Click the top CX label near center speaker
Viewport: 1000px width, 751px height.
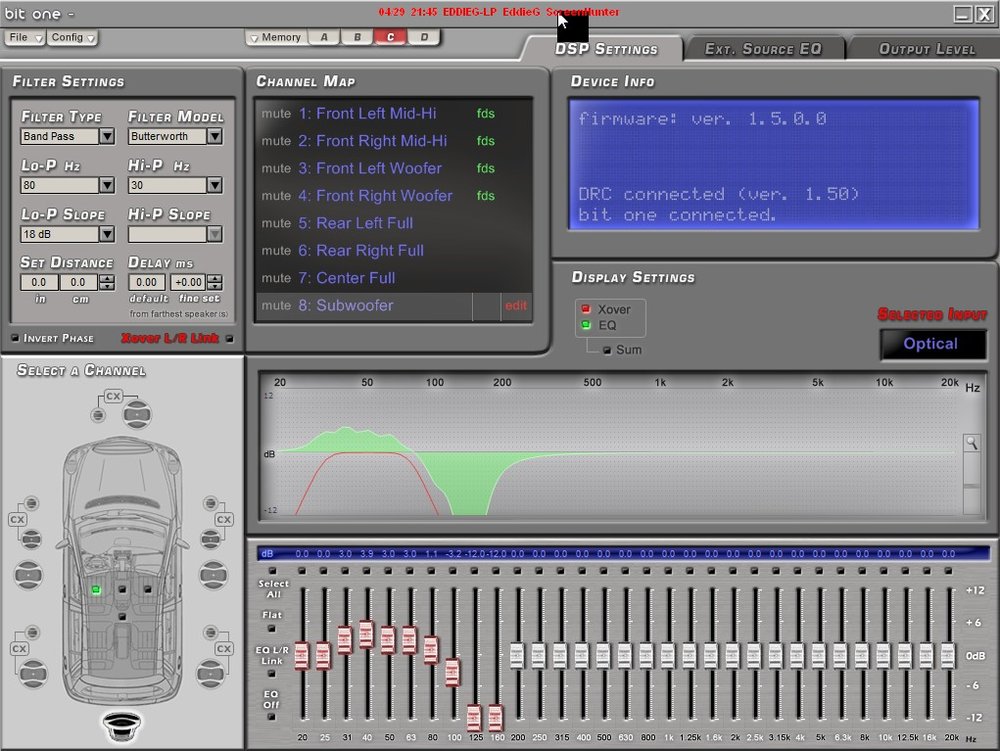pyautogui.click(x=113, y=396)
